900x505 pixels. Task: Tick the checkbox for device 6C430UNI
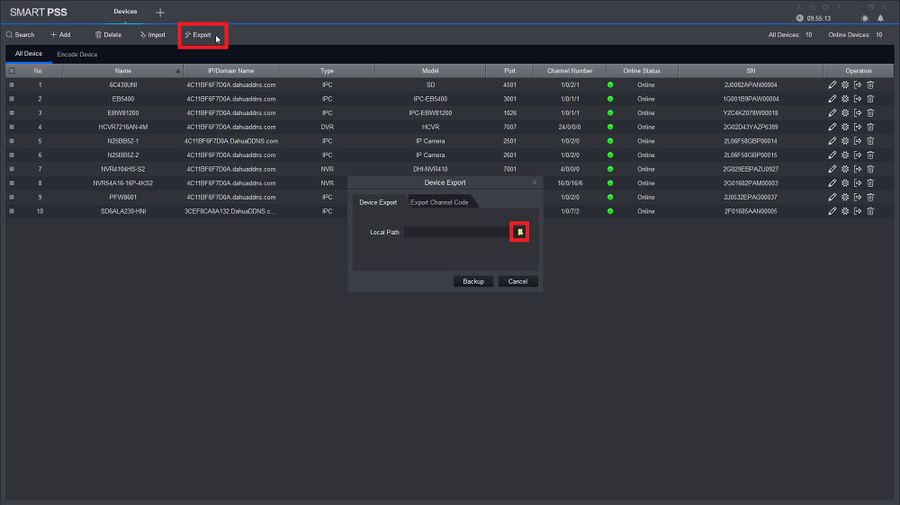pyautogui.click(x=11, y=85)
